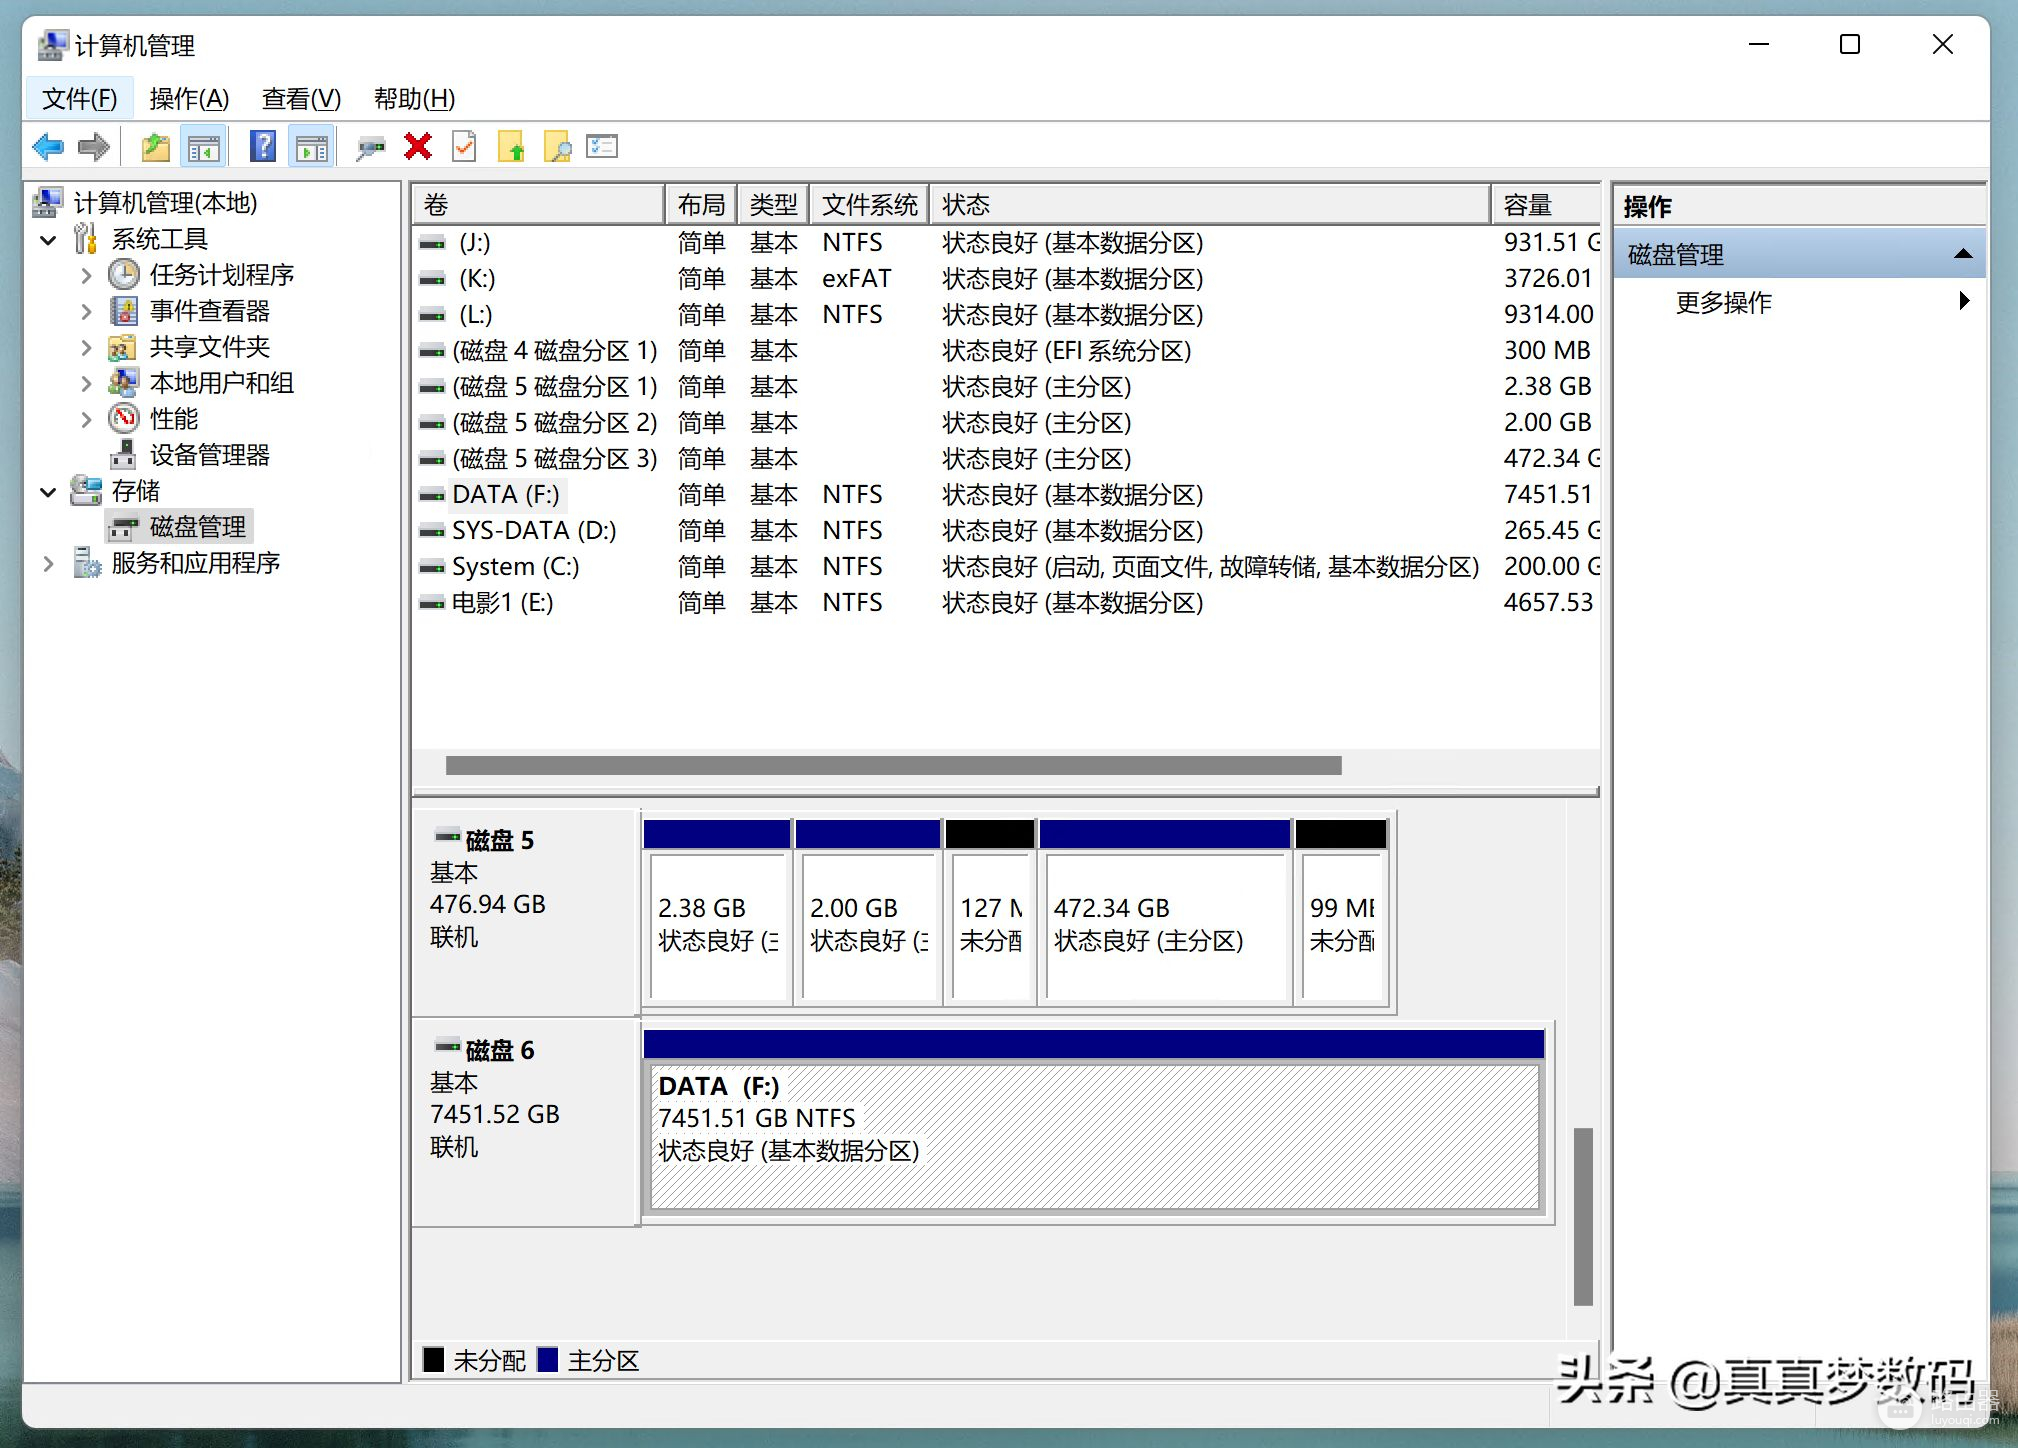This screenshot has width=2018, height=1448.
Task: Collapse the 系统工具 tree node
Action: point(48,240)
